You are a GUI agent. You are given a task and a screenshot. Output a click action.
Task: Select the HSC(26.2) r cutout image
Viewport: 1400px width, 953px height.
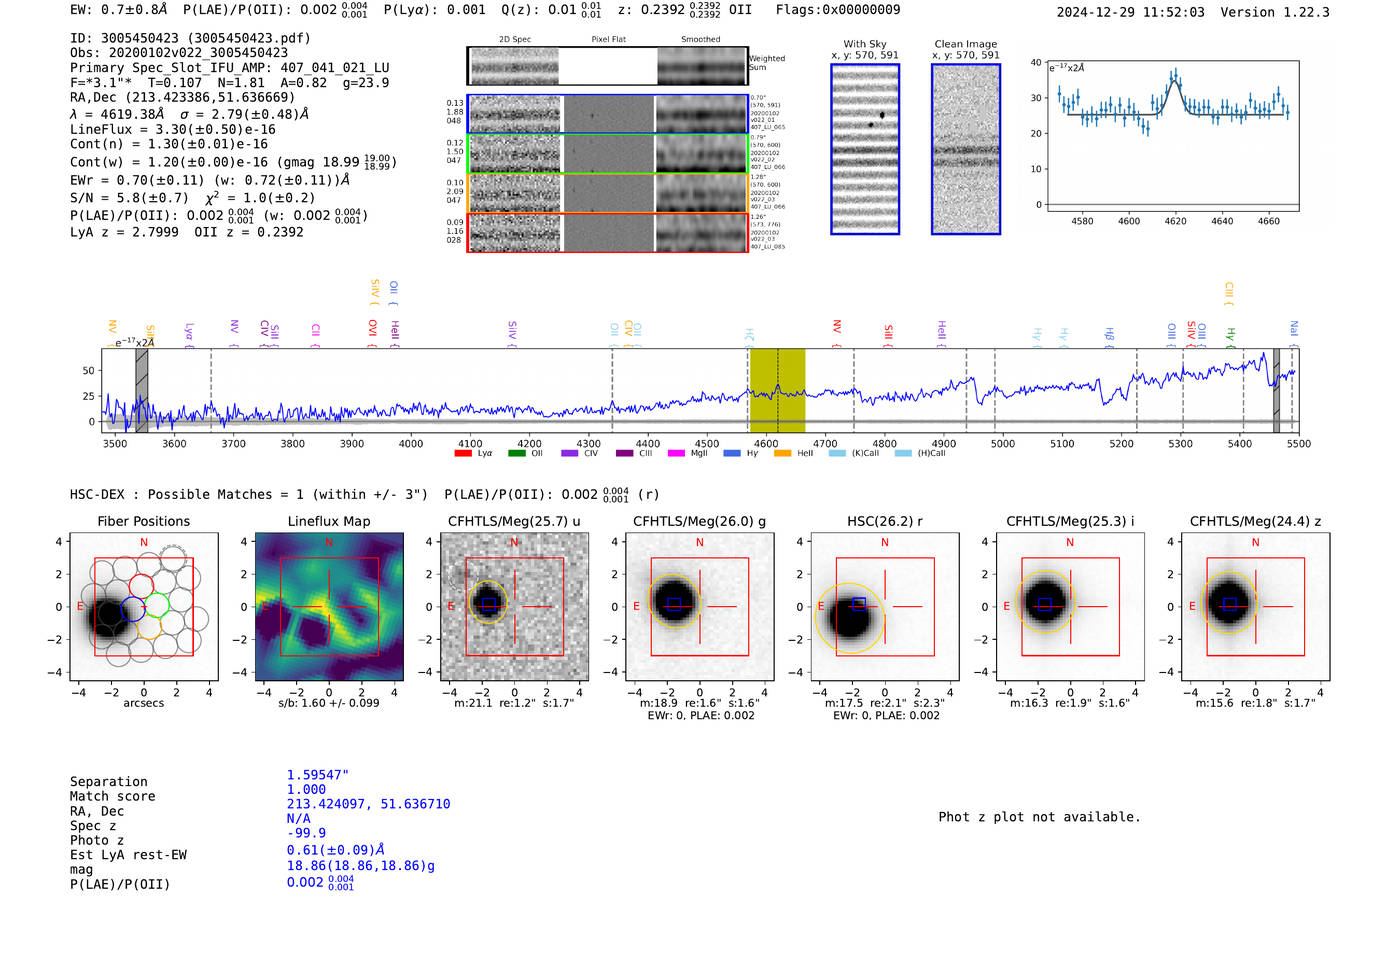pyautogui.click(x=885, y=606)
